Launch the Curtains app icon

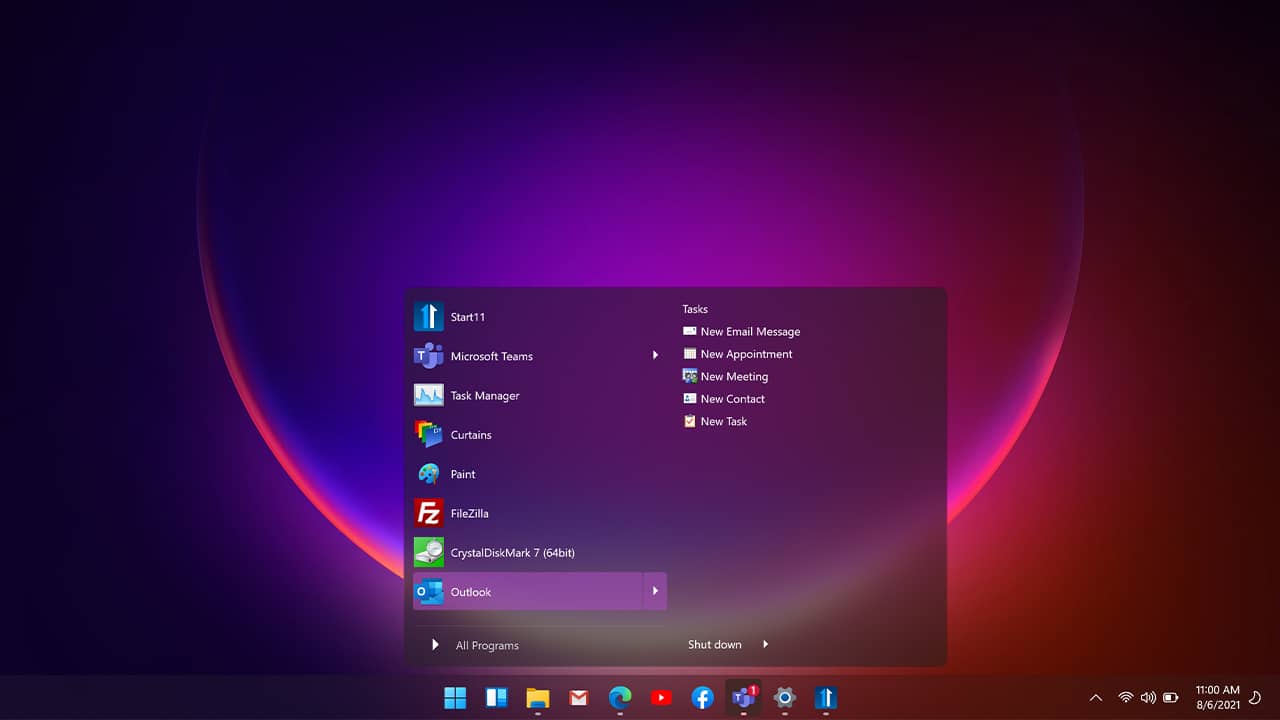coord(428,434)
